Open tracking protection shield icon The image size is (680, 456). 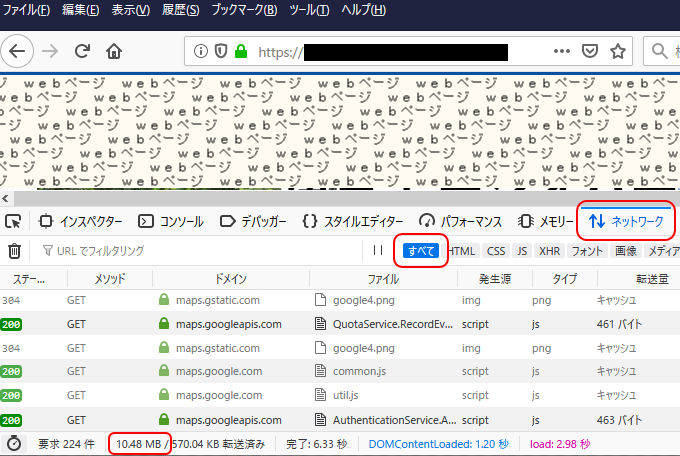[x=221, y=51]
